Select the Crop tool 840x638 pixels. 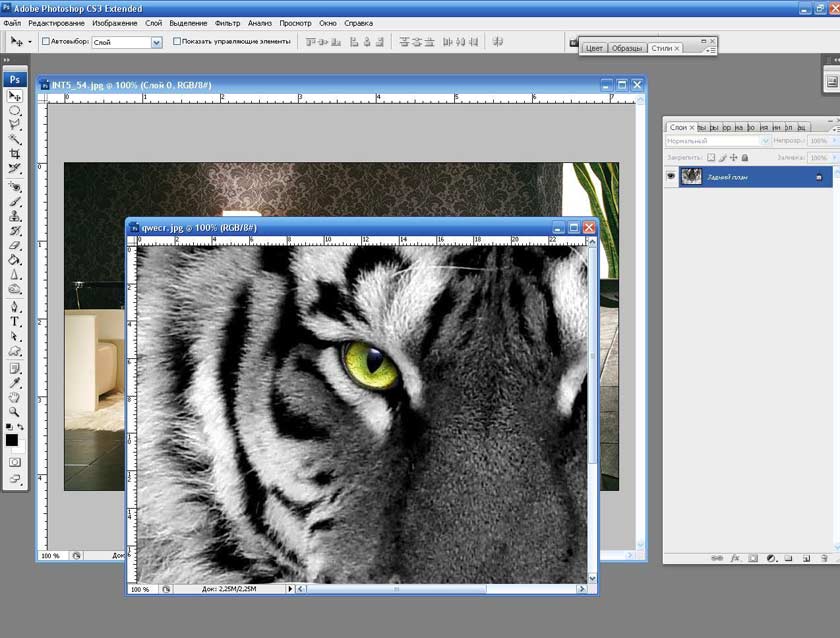[15, 154]
